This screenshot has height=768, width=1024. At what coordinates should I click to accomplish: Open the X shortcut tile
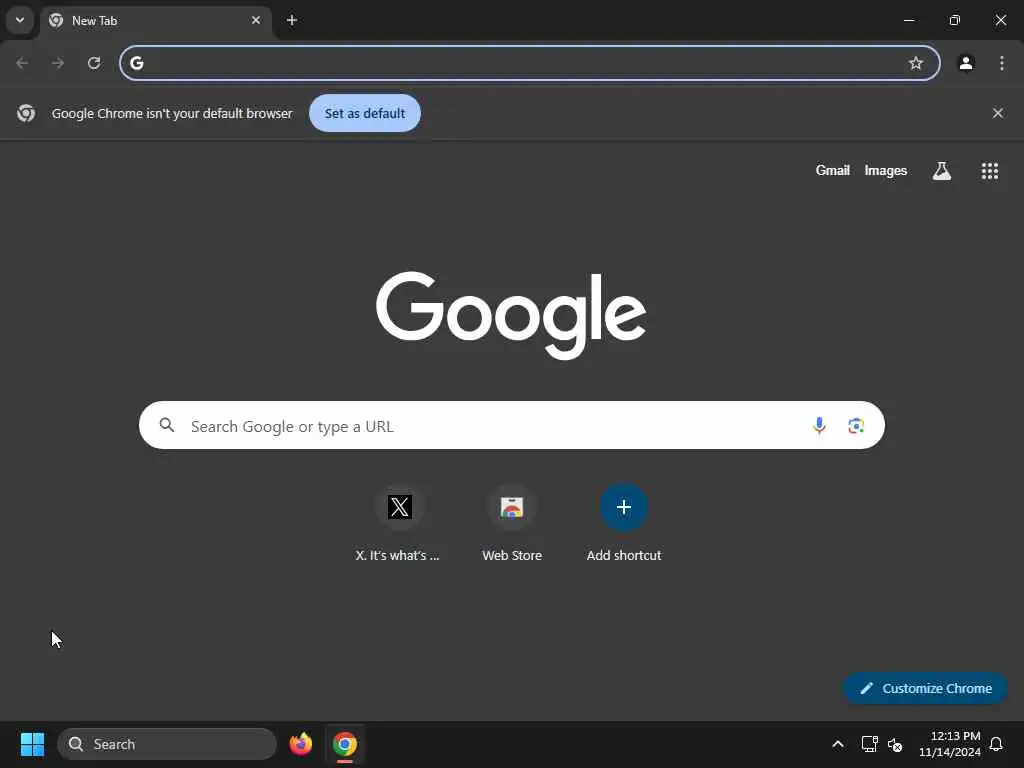[399, 523]
